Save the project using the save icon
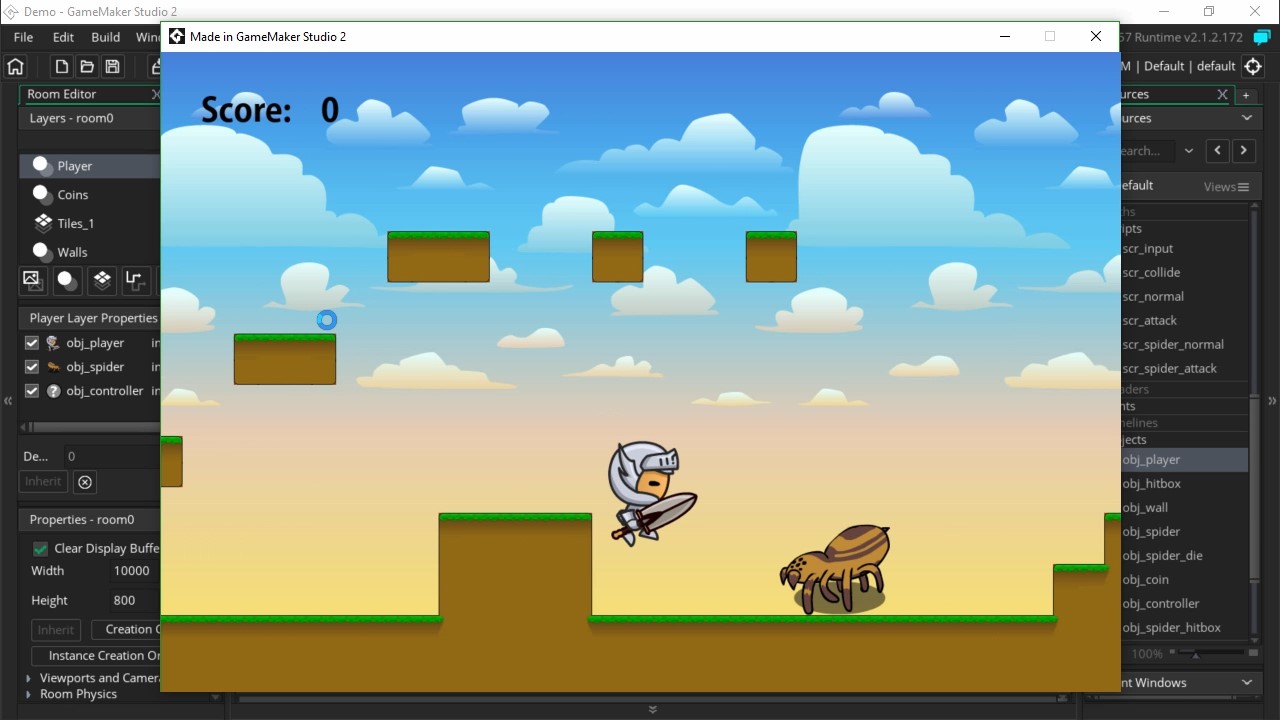This screenshot has height=720, width=1280. [x=112, y=66]
